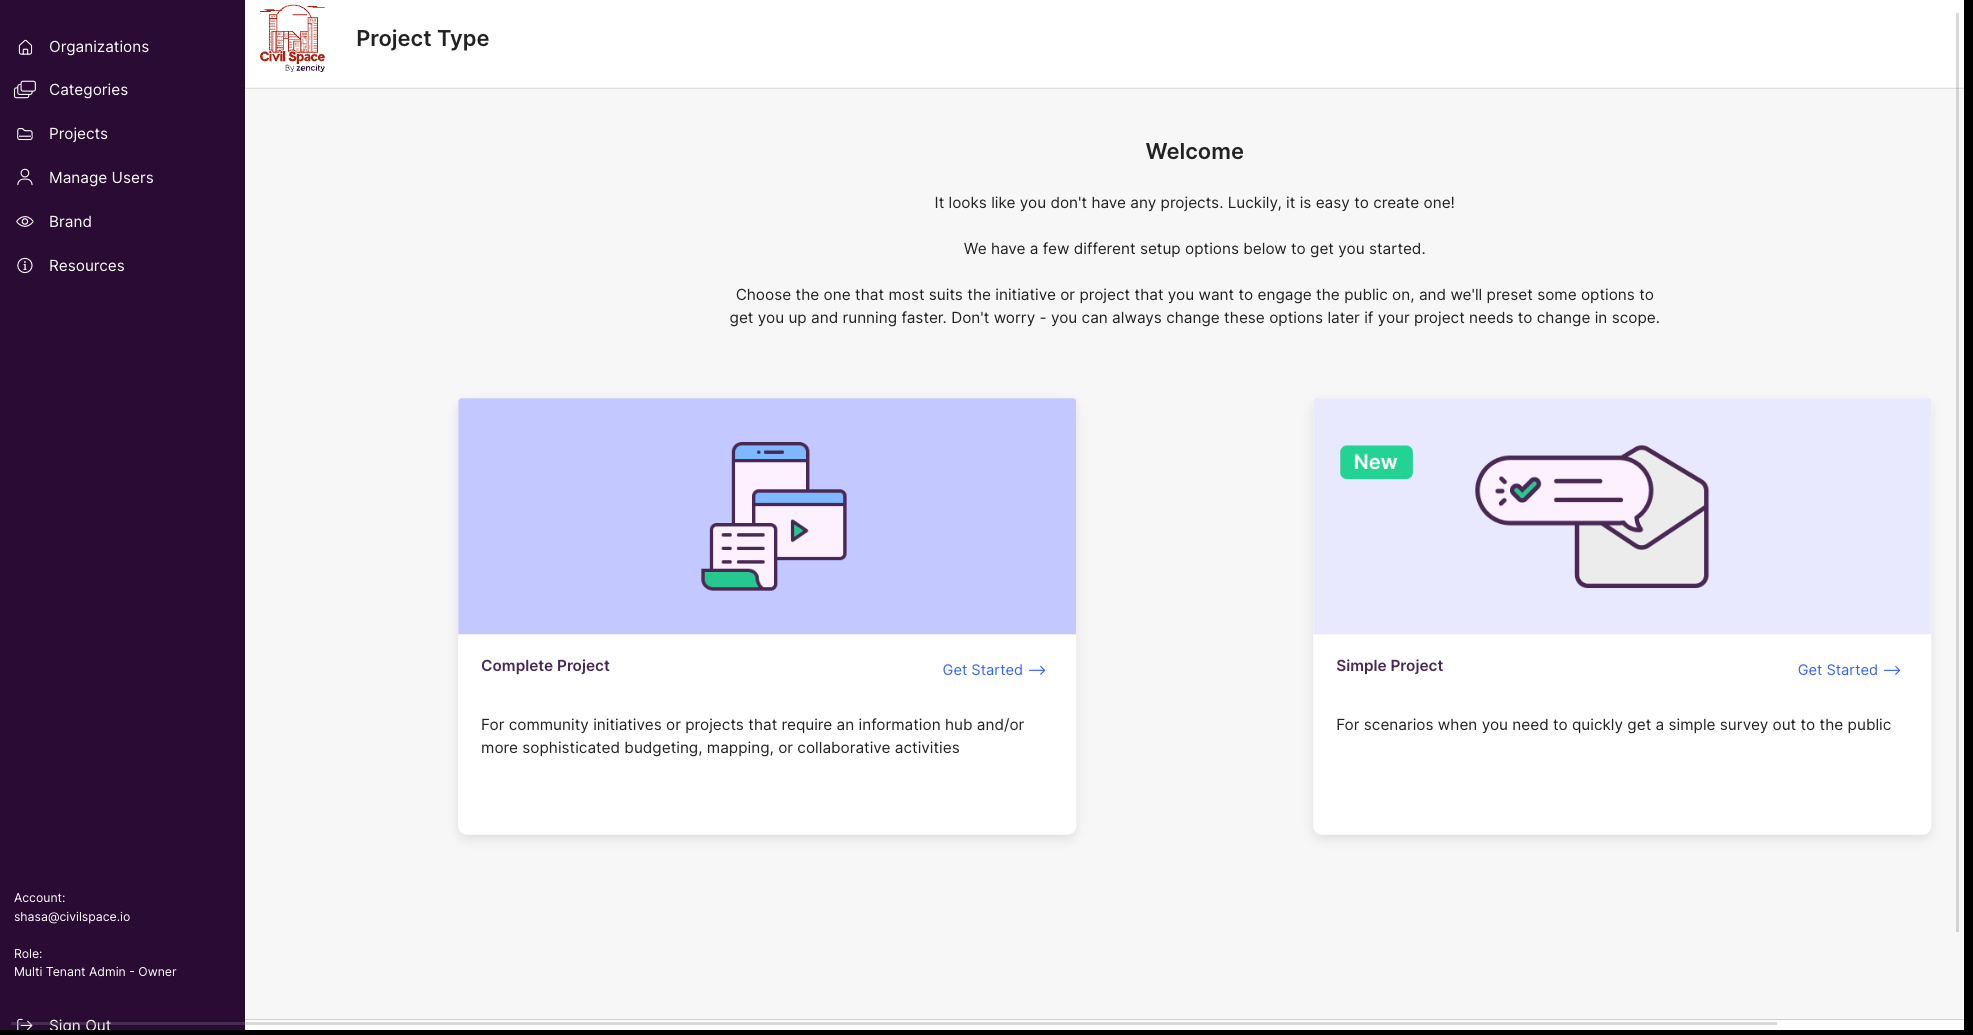
Task: Click the green New badge
Action: [1375, 462]
